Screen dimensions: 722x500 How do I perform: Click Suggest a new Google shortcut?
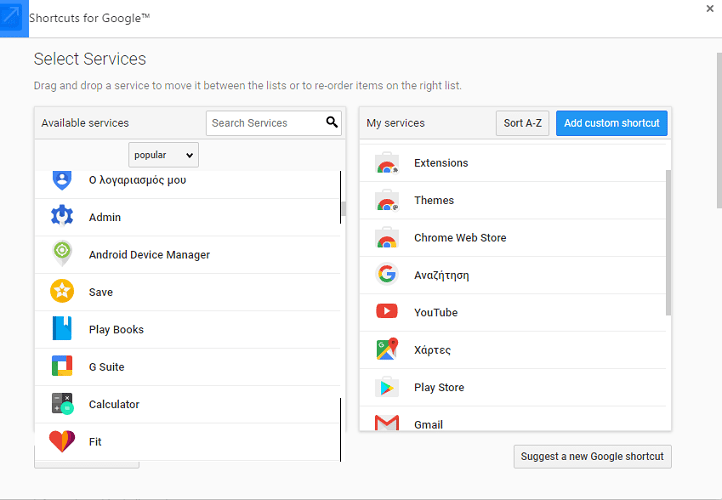pyautogui.click(x=592, y=456)
